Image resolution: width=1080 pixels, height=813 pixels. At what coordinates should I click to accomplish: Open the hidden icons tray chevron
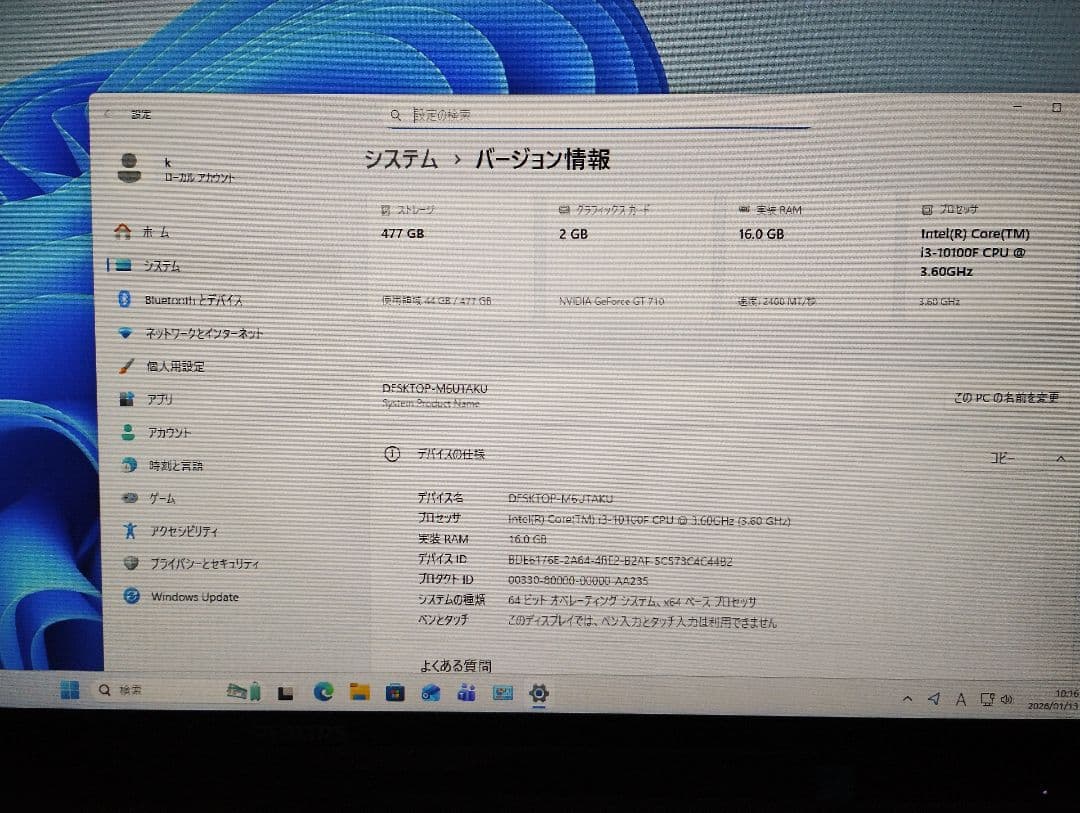point(908,698)
